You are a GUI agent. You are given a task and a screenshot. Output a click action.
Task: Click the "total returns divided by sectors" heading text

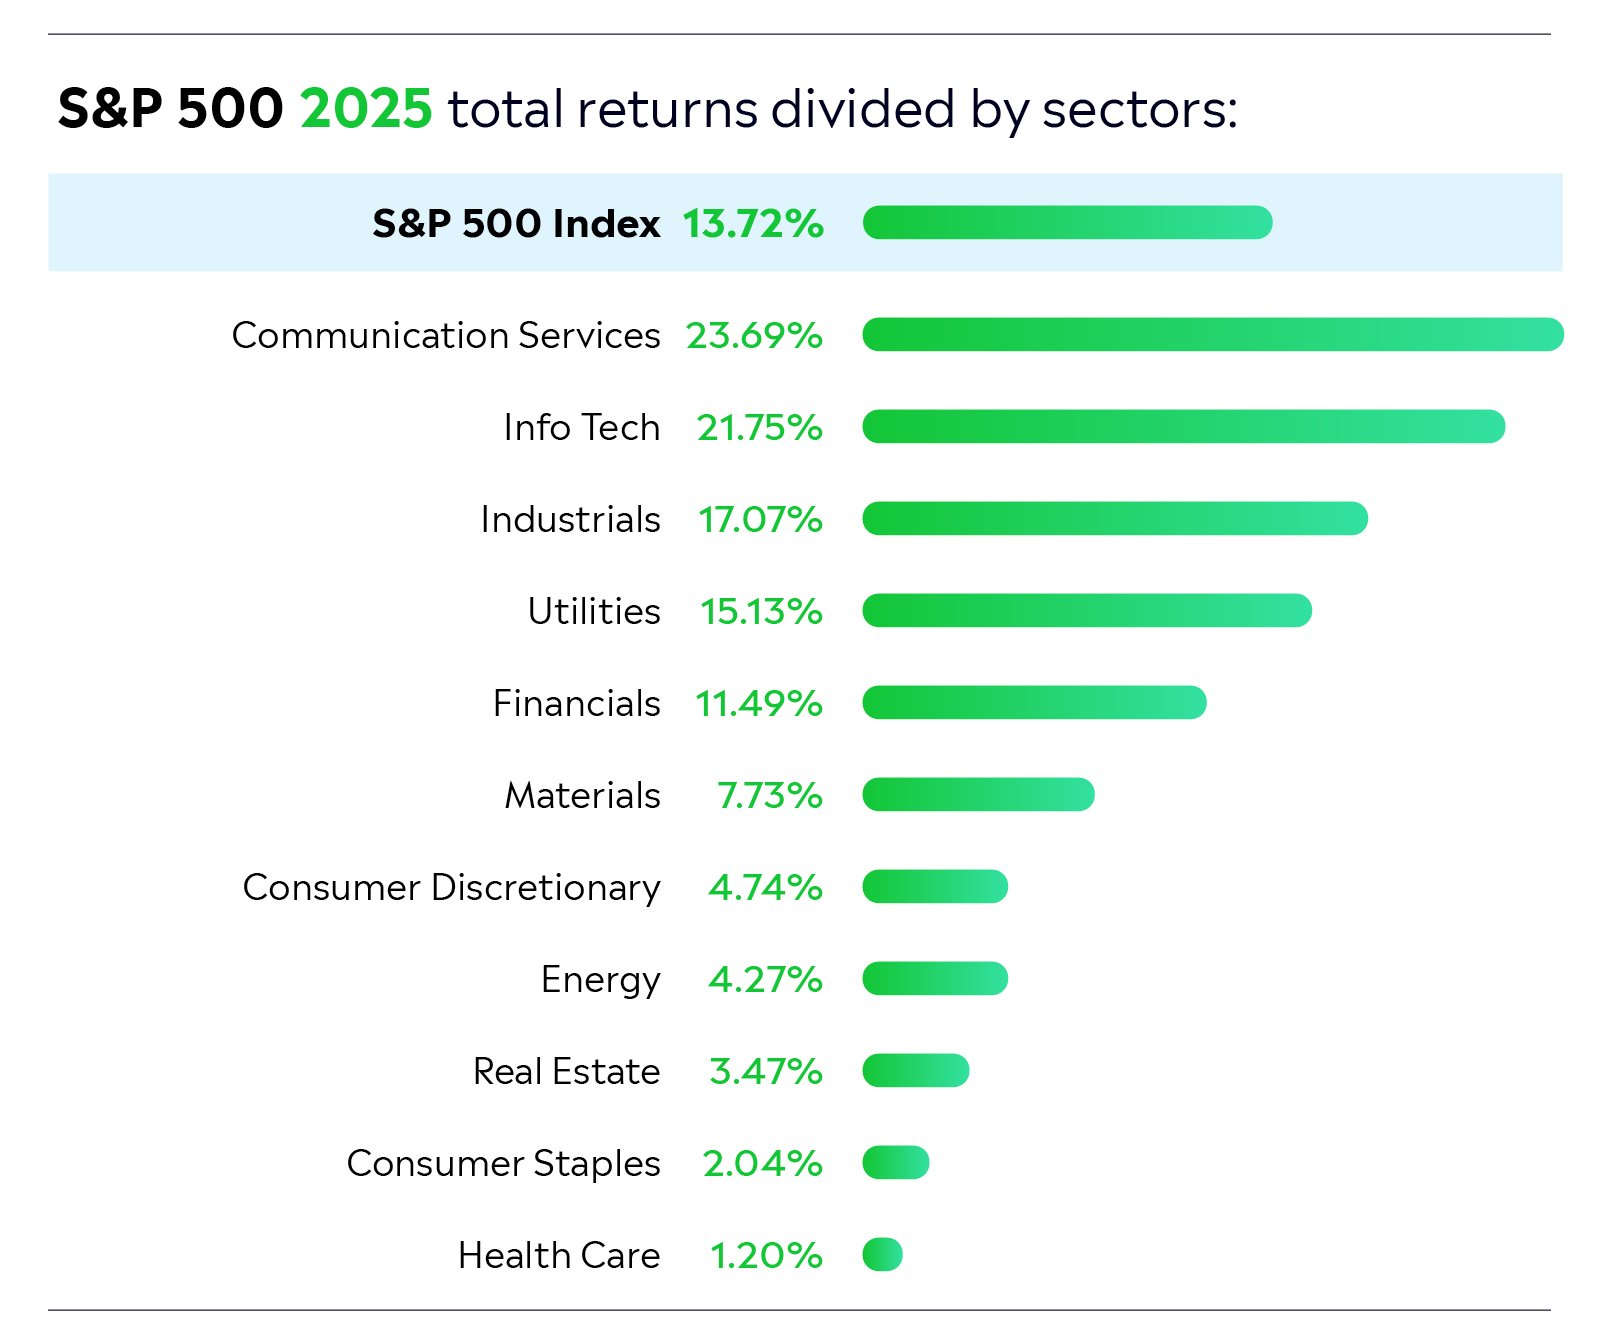click(842, 109)
